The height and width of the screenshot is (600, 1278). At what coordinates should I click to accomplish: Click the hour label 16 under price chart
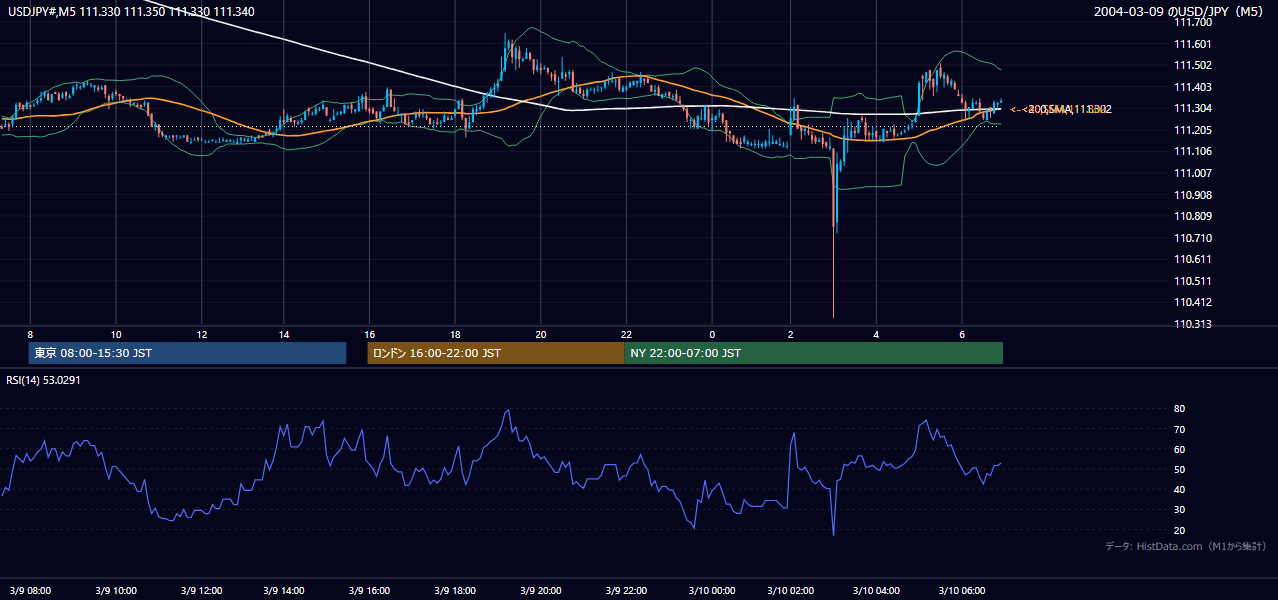(x=370, y=334)
